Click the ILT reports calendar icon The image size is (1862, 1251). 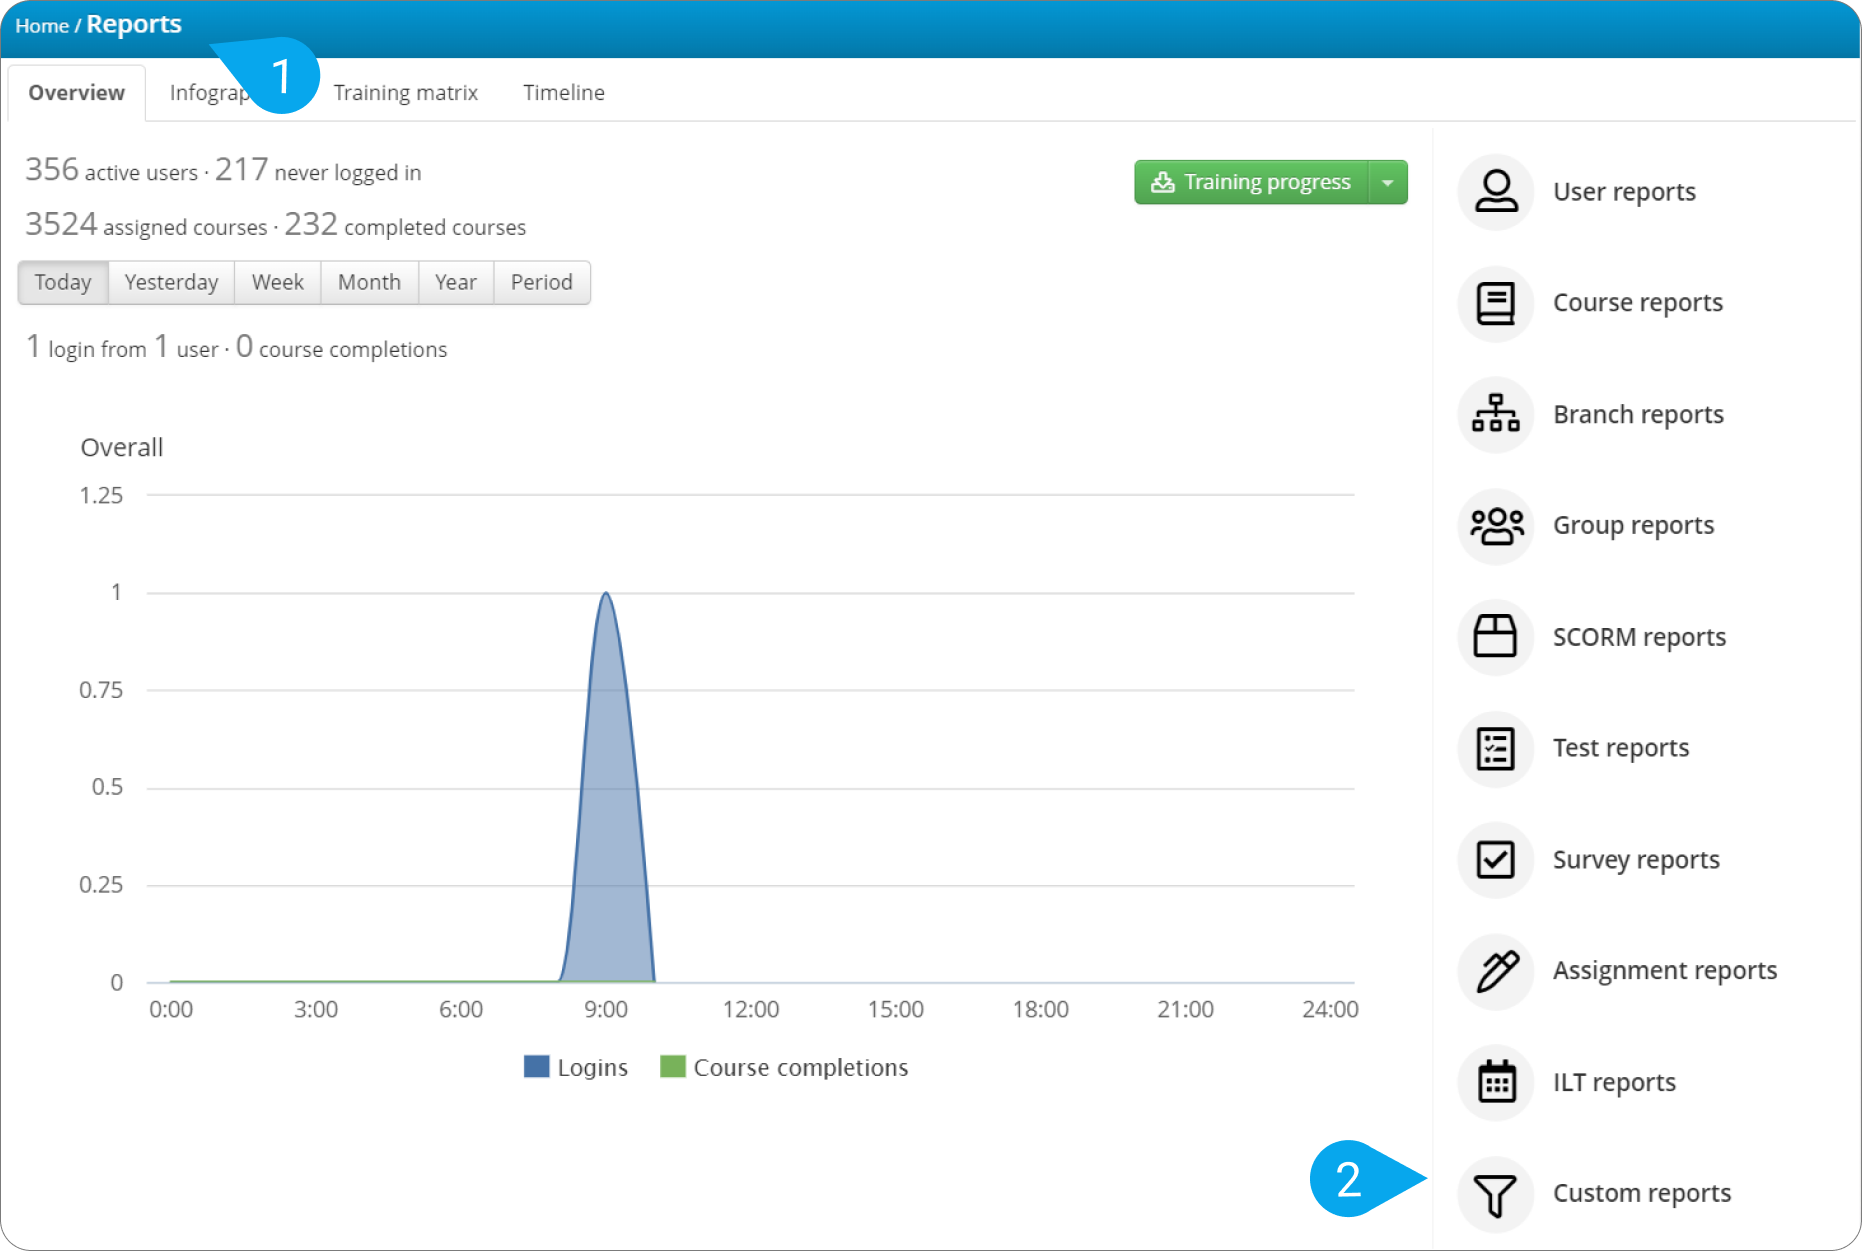(1496, 1083)
